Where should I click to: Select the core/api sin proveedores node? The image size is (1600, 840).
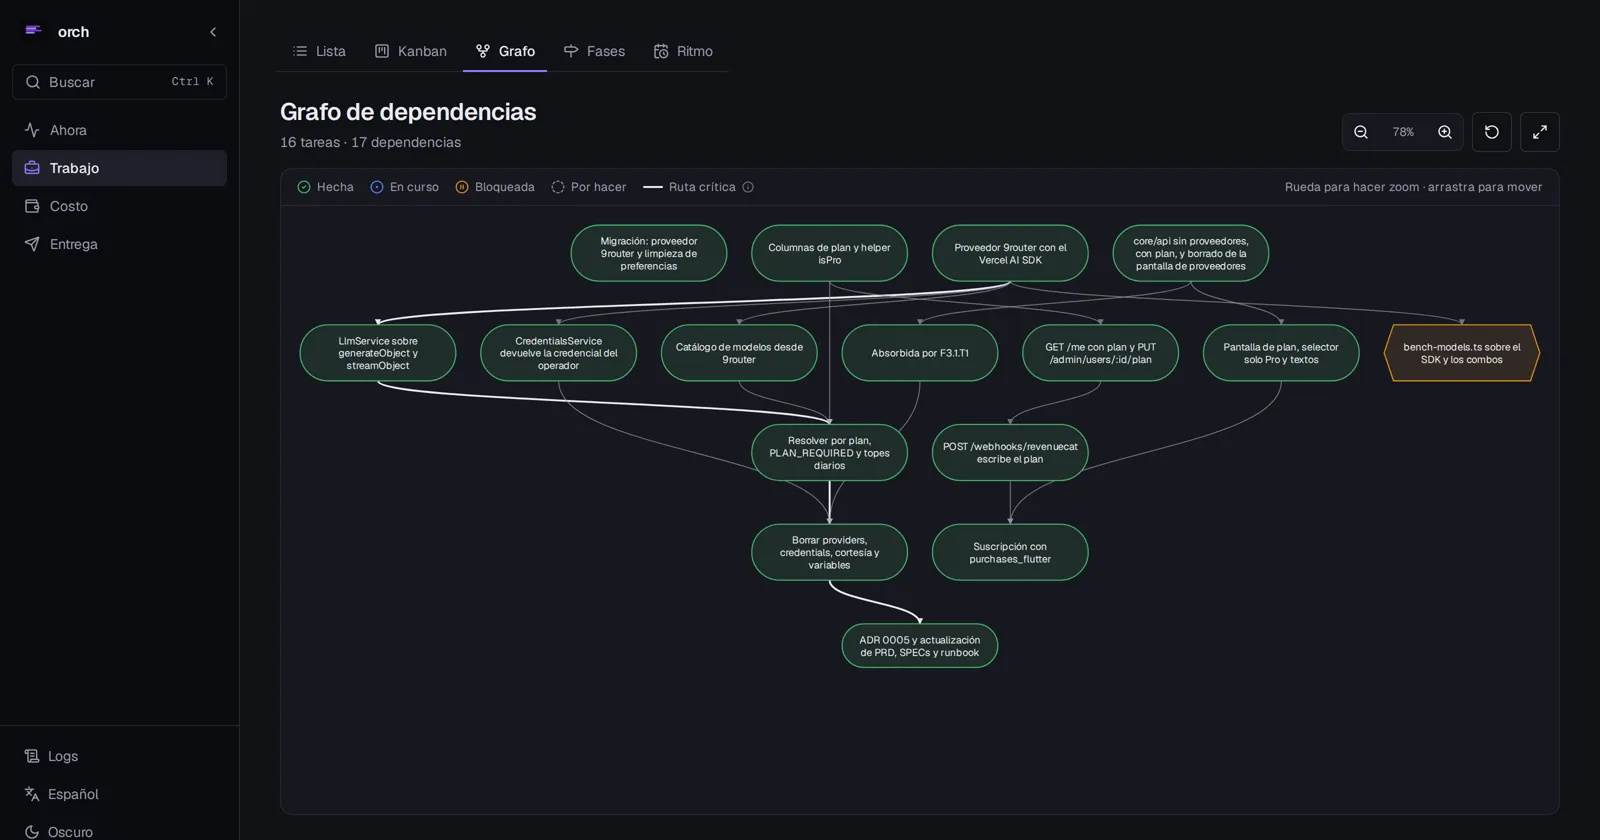(1191, 253)
